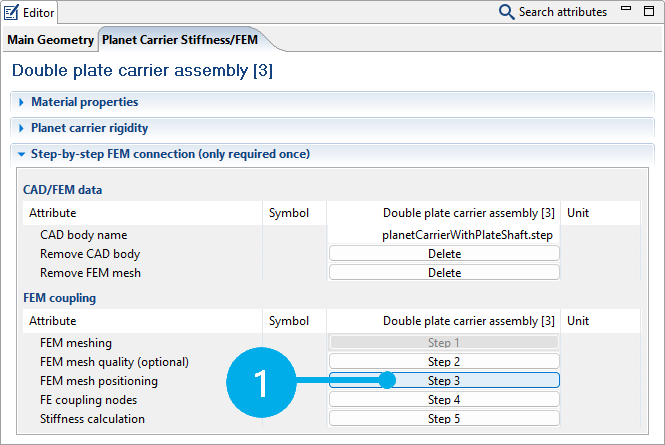Screen dimensions: 665x445
Task: Launch Step 4 FE coupling nodes
Action: [x=444, y=400]
